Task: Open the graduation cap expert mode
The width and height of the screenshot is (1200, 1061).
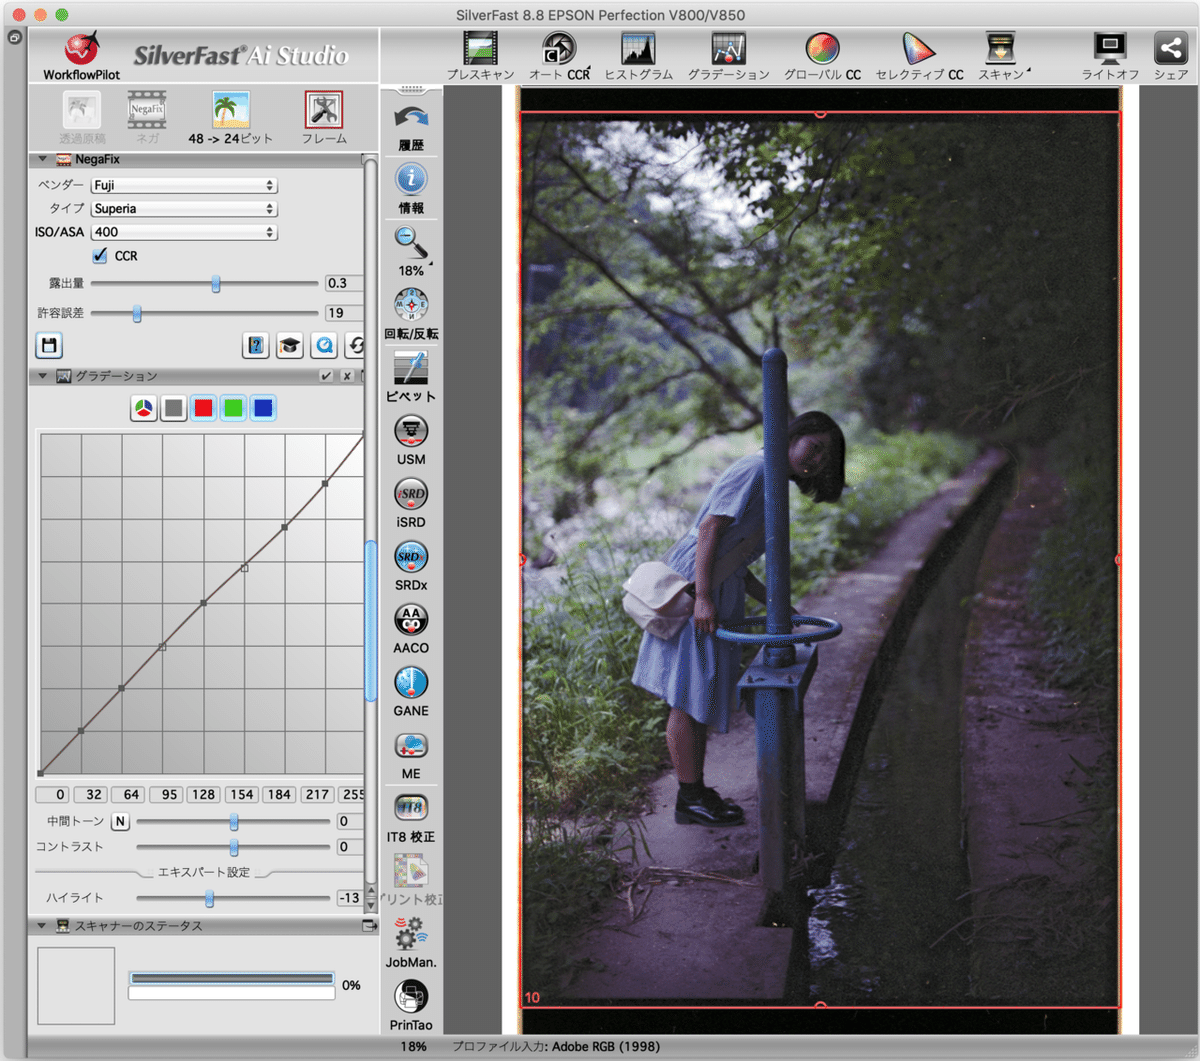Action: tap(290, 346)
